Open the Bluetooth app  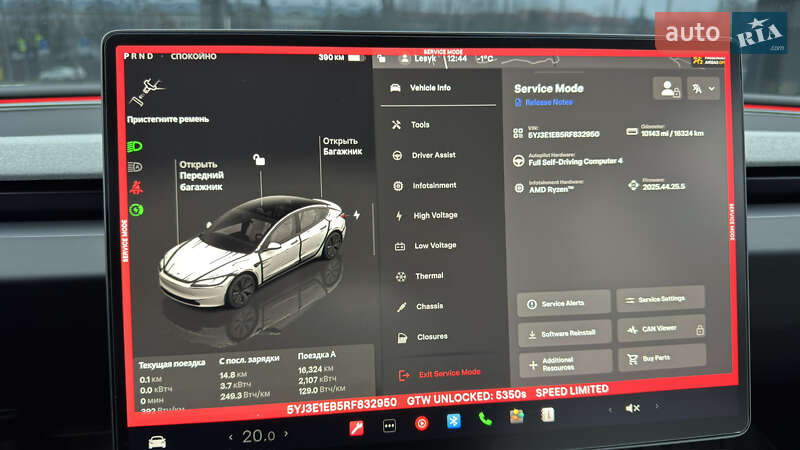click(x=454, y=421)
